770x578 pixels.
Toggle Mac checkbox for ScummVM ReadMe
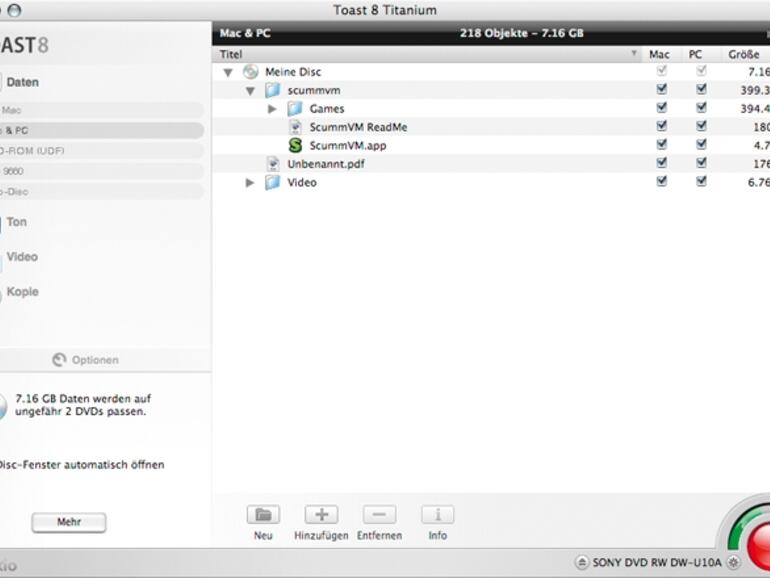tap(661, 126)
